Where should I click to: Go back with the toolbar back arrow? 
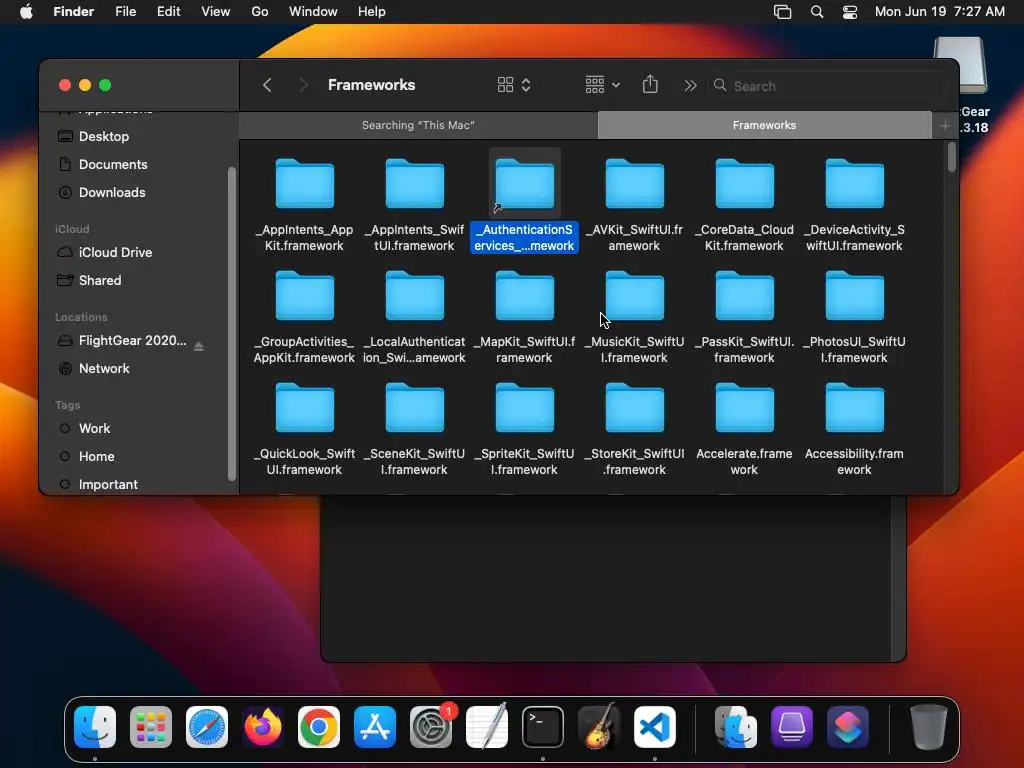point(267,85)
